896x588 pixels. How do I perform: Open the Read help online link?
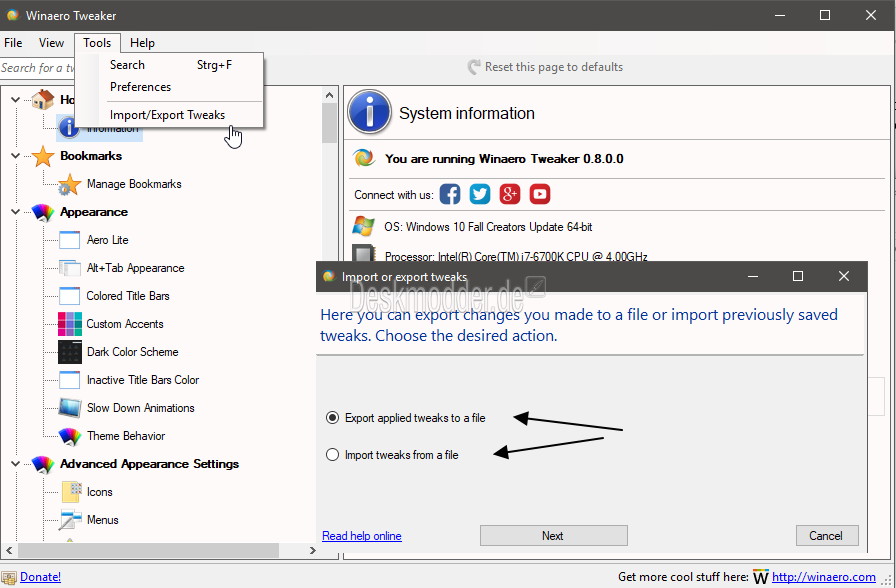pos(362,536)
